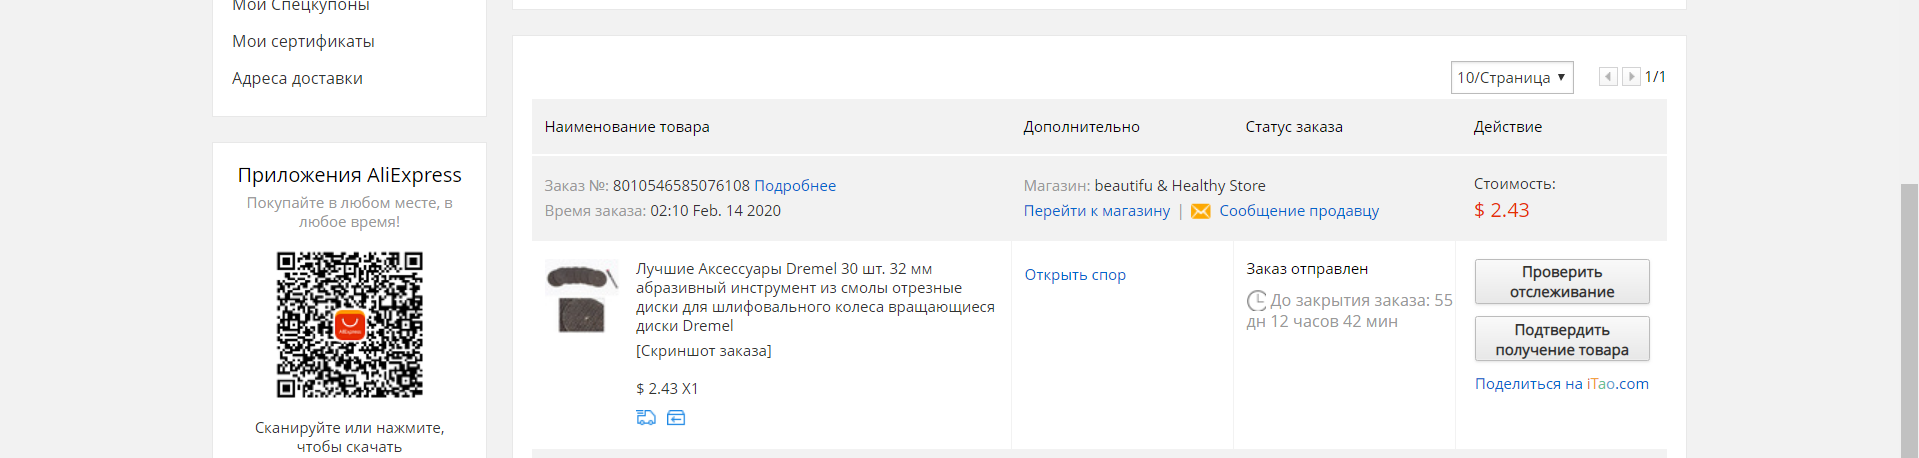Click the clock icon beside order closing time
Screen dimensions: 1919x458
[x=1256, y=300]
